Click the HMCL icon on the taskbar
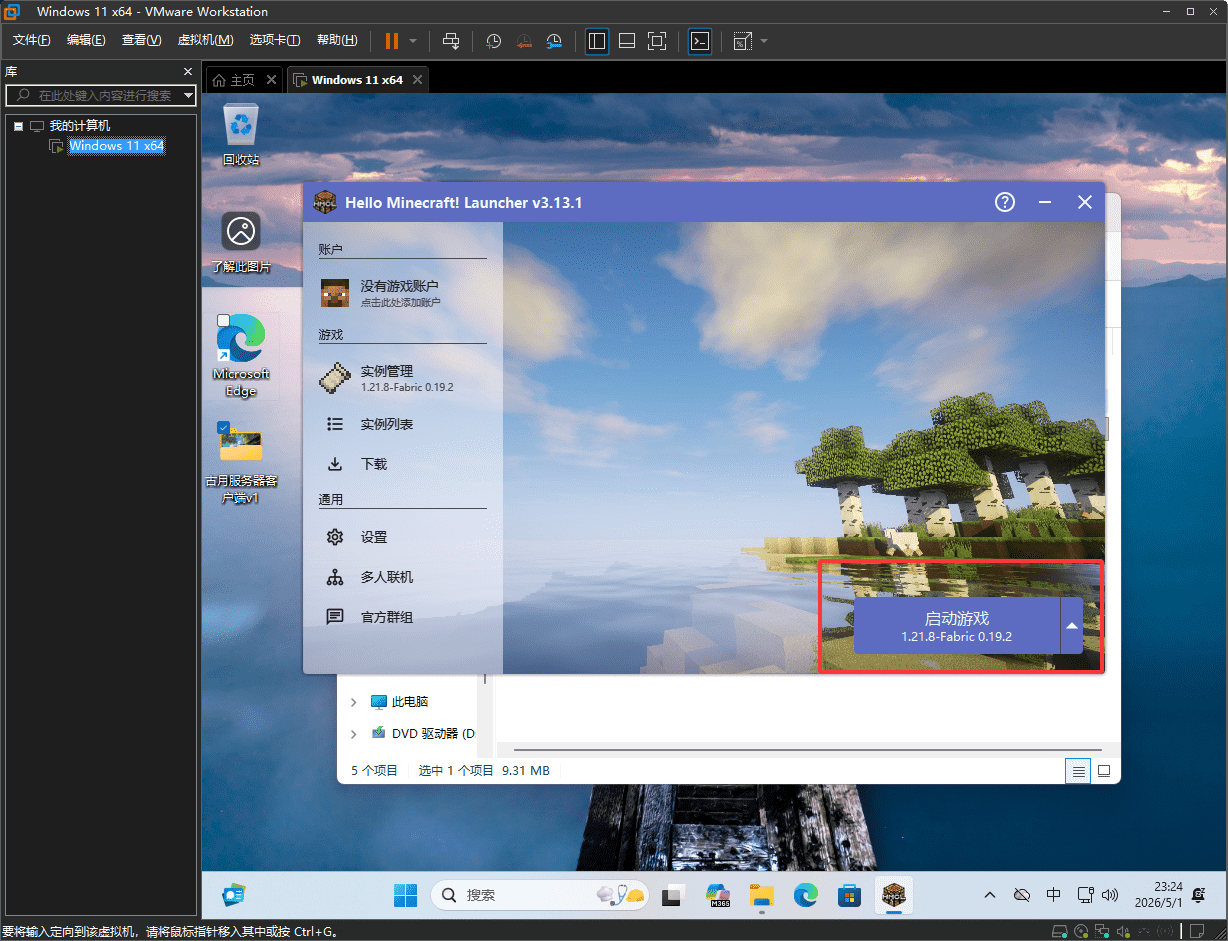Viewport: 1228px width, 941px height. coord(893,895)
